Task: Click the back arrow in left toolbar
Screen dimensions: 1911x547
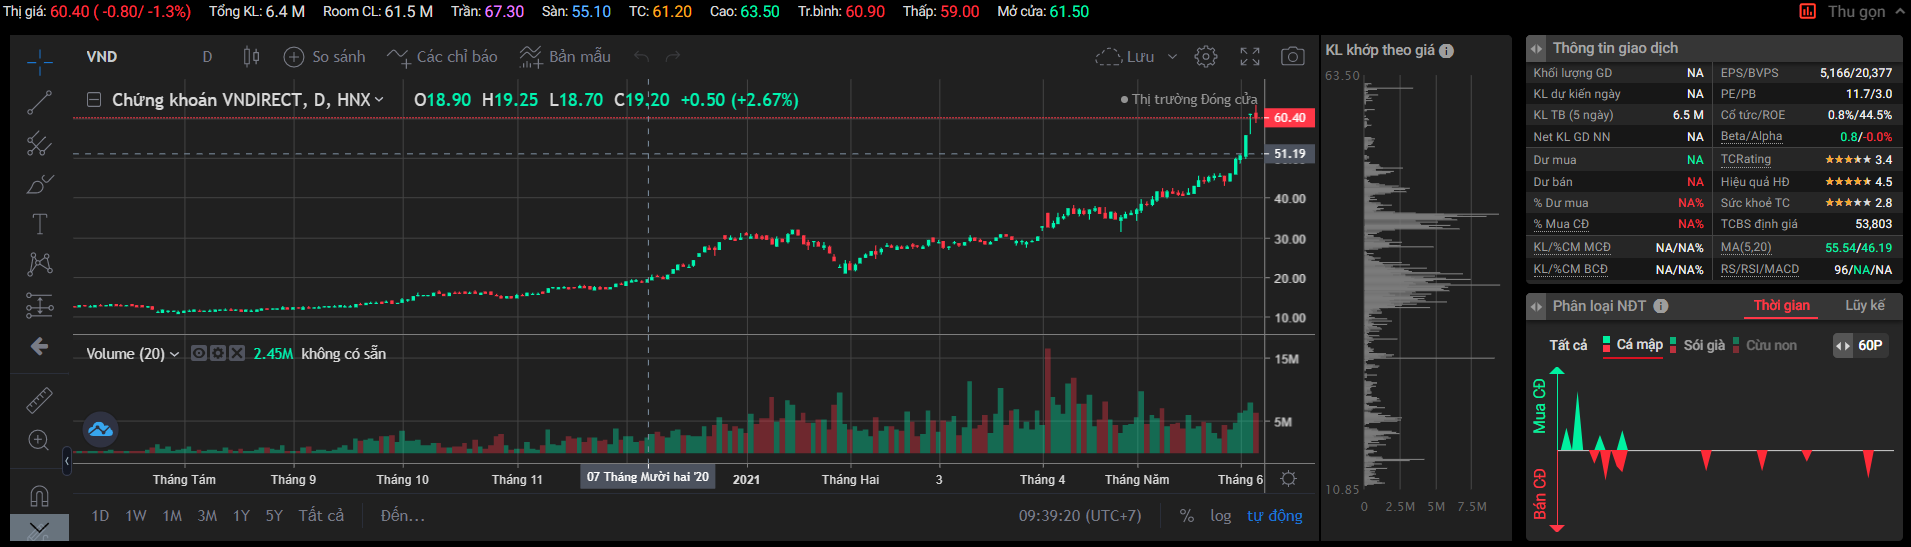Action: [x=39, y=346]
